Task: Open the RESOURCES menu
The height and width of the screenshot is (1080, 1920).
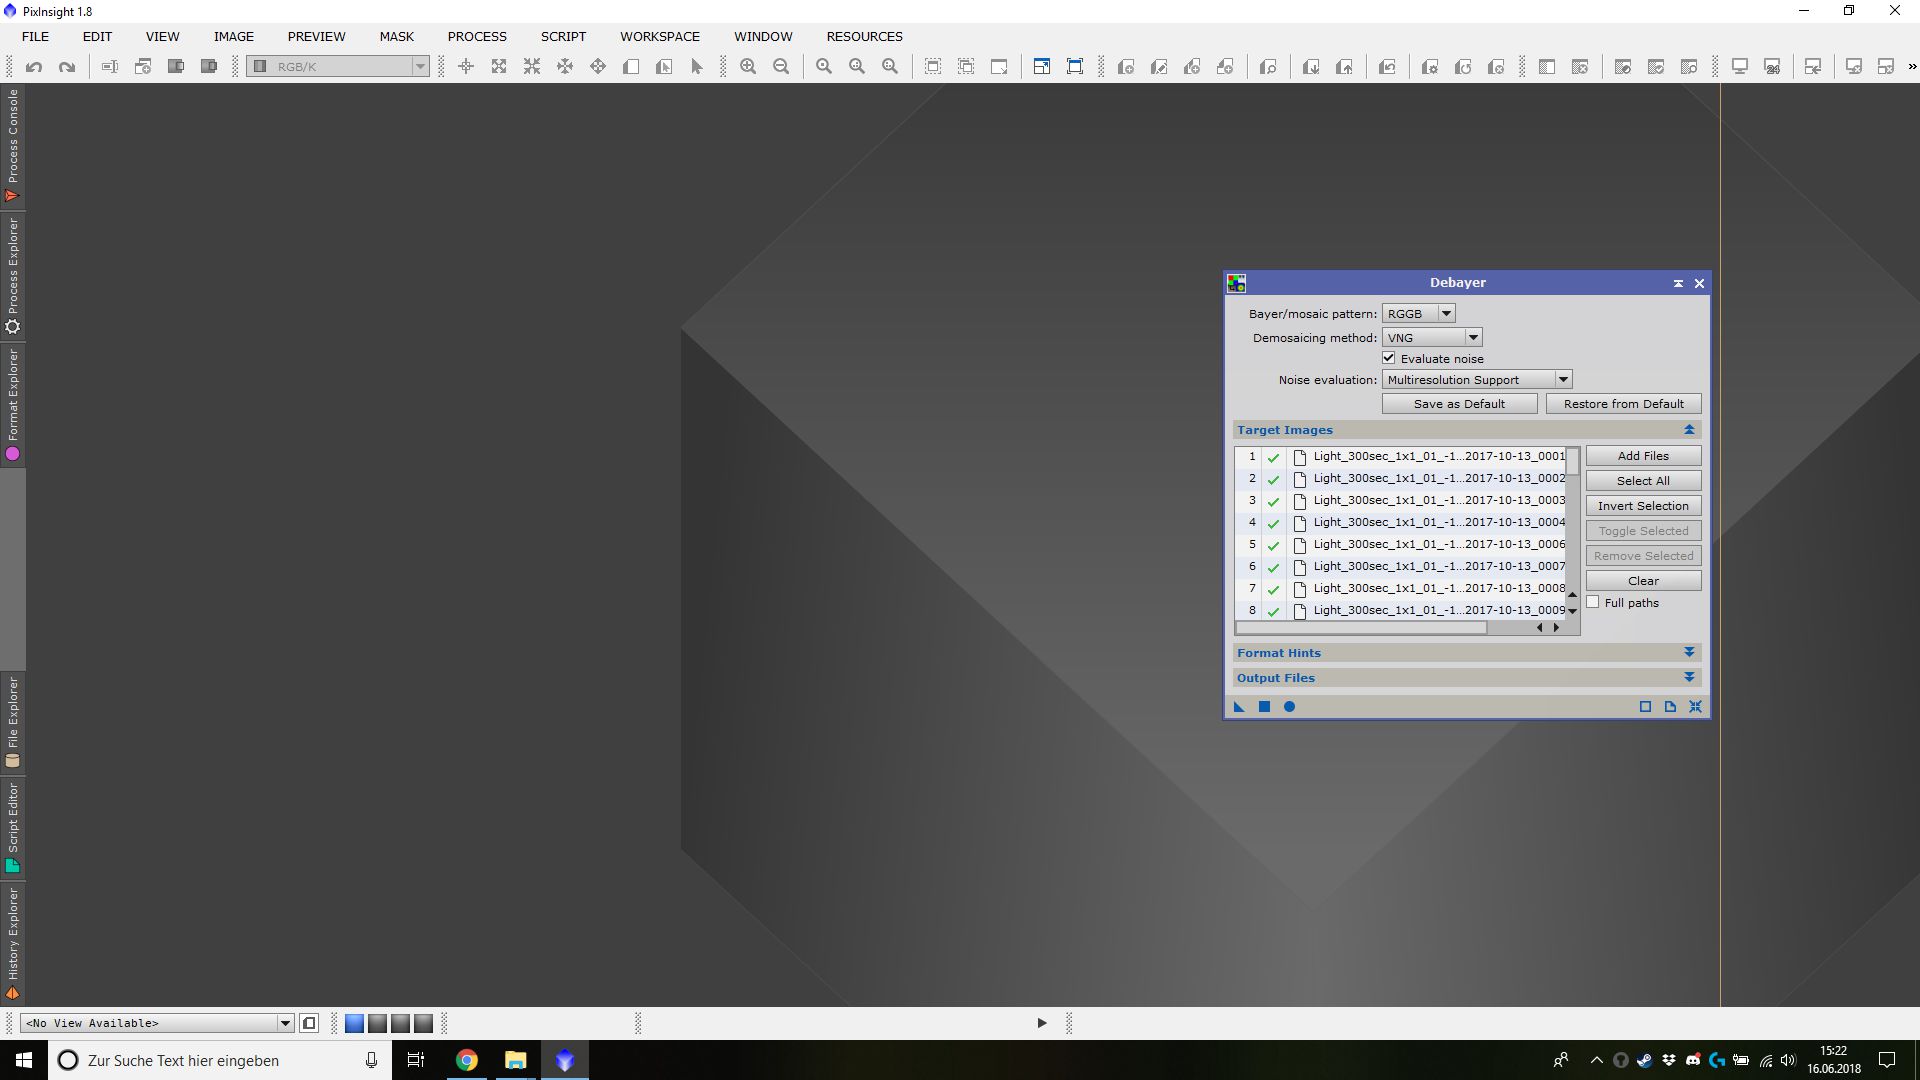Action: (864, 36)
